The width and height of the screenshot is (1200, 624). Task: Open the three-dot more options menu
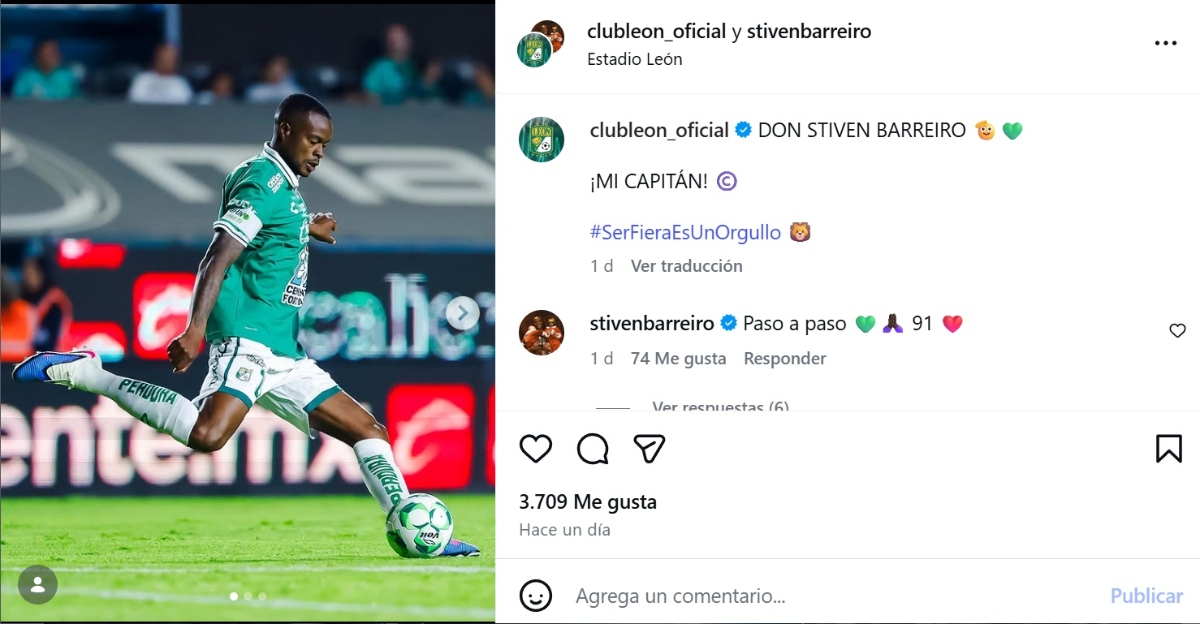[1166, 44]
